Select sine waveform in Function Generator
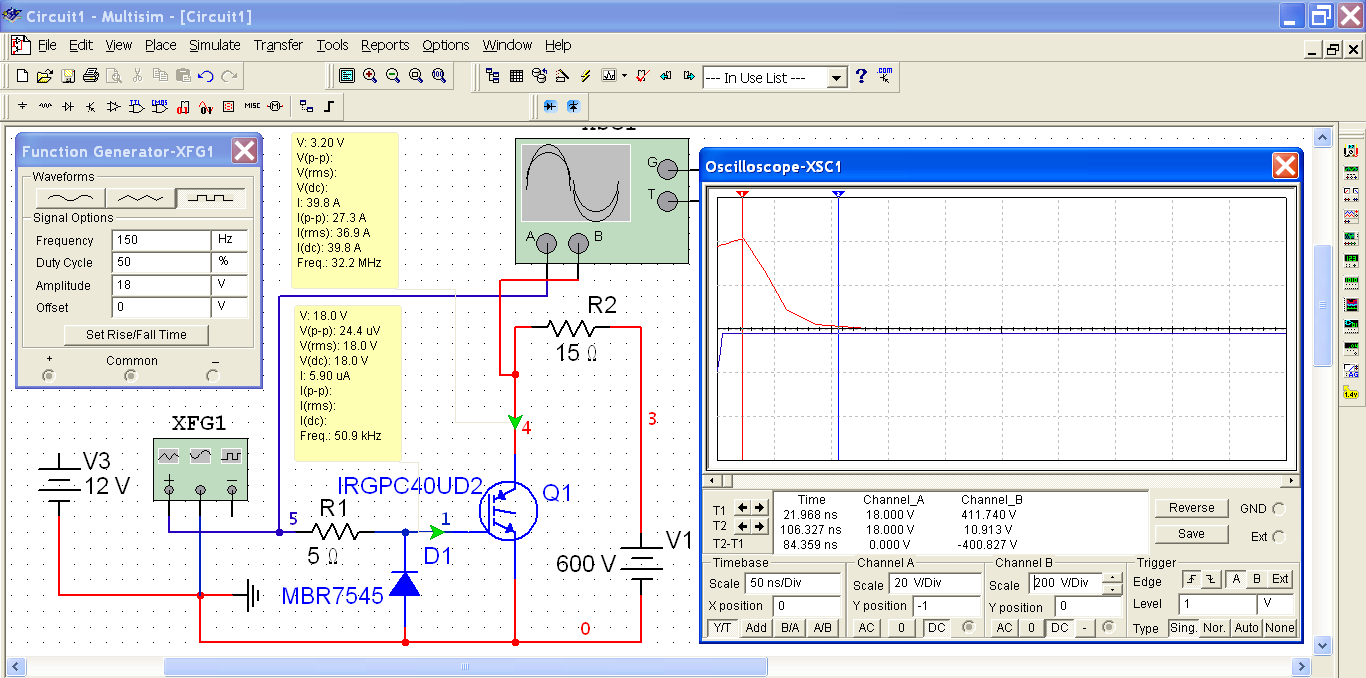The height and width of the screenshot is (678, 1366). [x=70, y=198]
